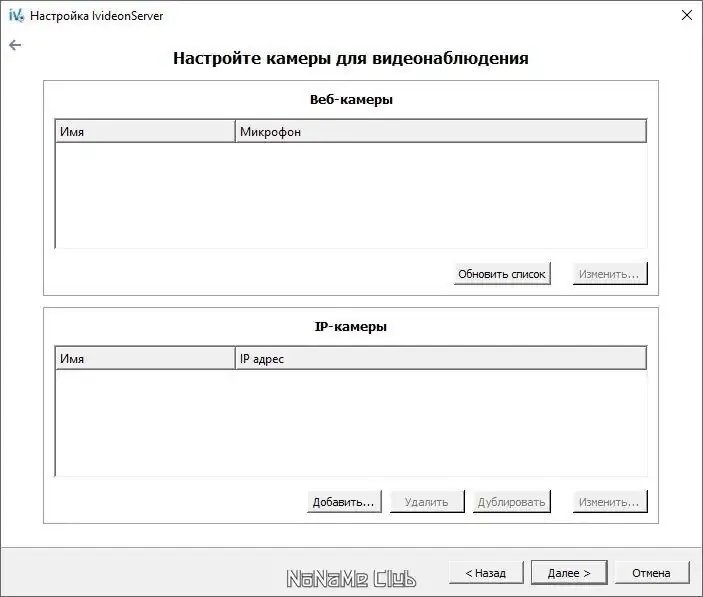Close the IvideonServer setup window
This screenshot has height=597, width=703.
point(686,15)
